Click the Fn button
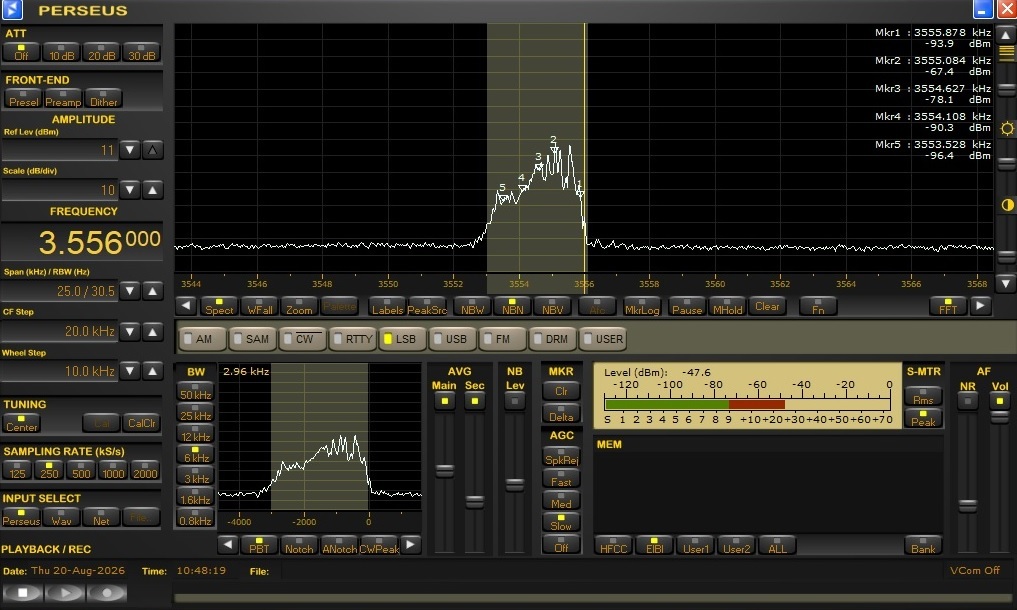The height and width of the screenshot is (610, 1017). (818, 306)
